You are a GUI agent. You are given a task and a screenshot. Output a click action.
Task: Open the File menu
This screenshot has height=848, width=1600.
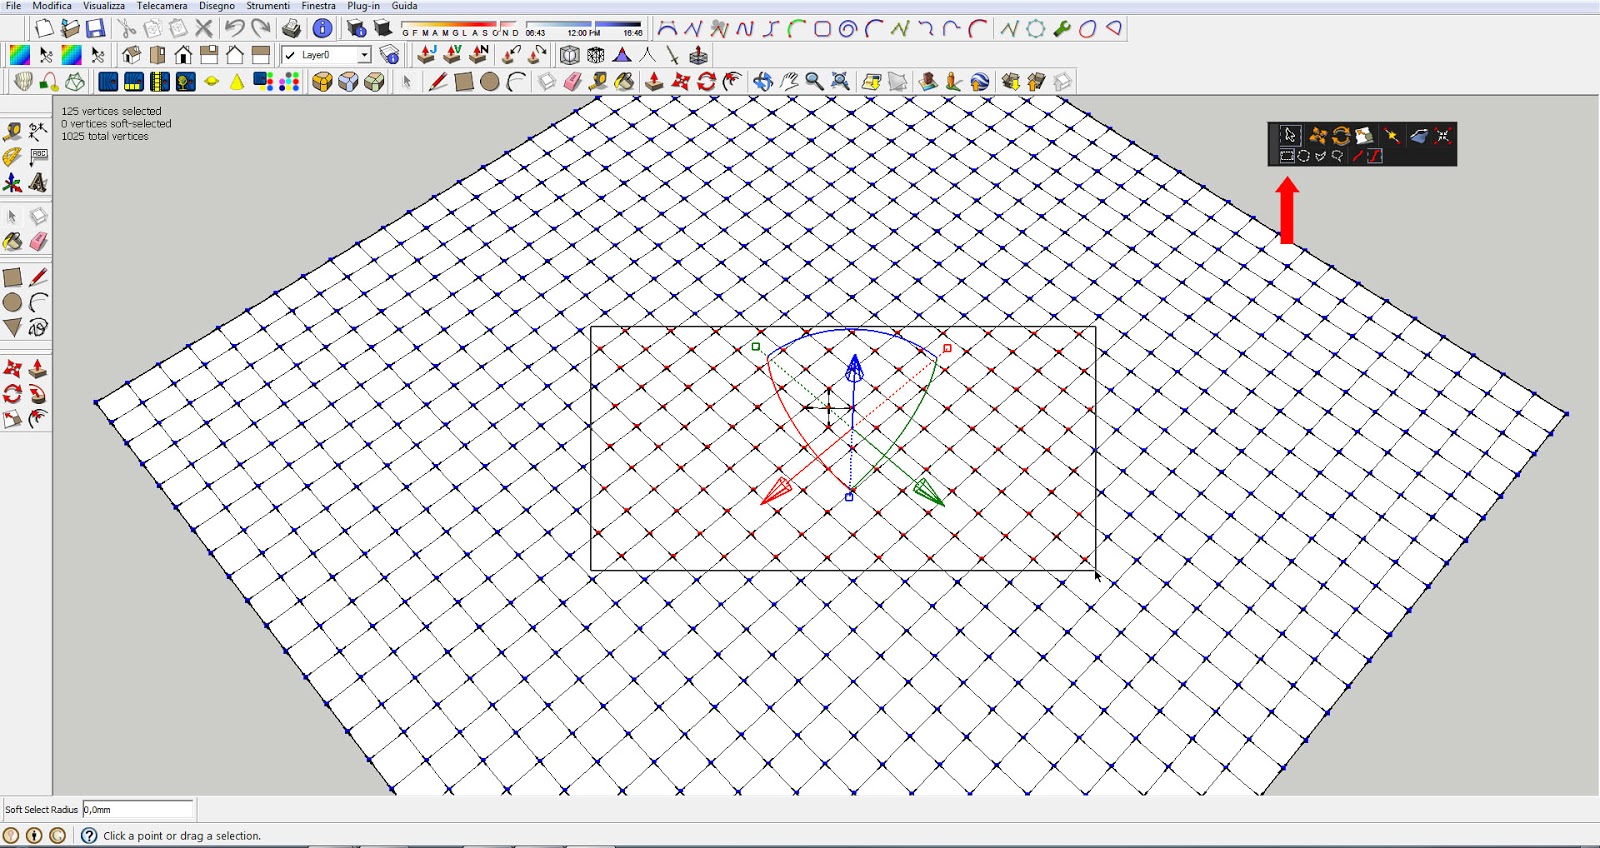click(13, 6)
